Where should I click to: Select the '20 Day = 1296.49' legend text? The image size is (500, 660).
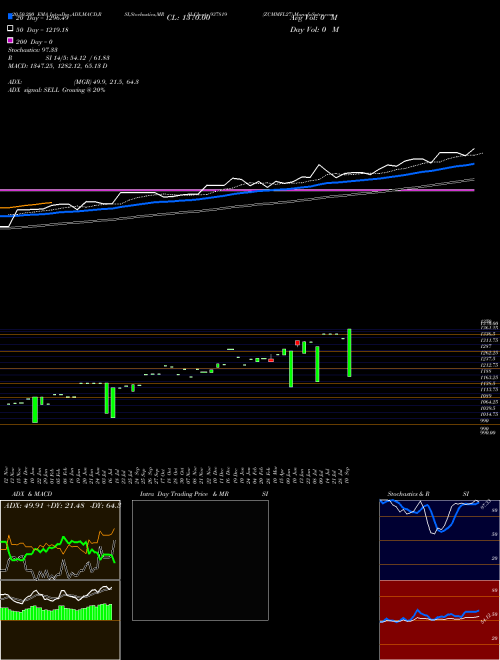pyautogui.click(x=42, y=18)
